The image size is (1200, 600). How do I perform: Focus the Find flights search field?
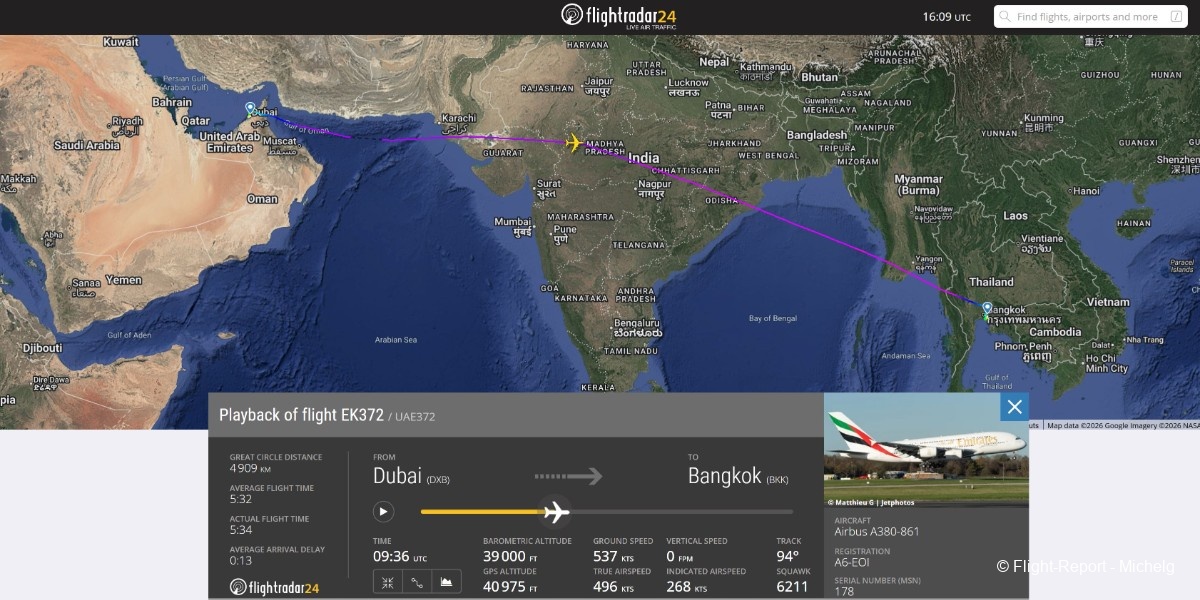[1091, 17]
